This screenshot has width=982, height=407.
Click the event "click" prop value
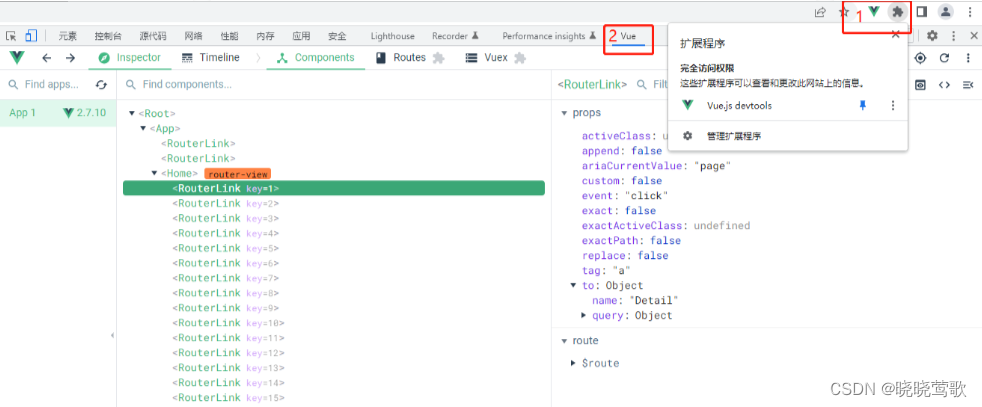point(646,196)
